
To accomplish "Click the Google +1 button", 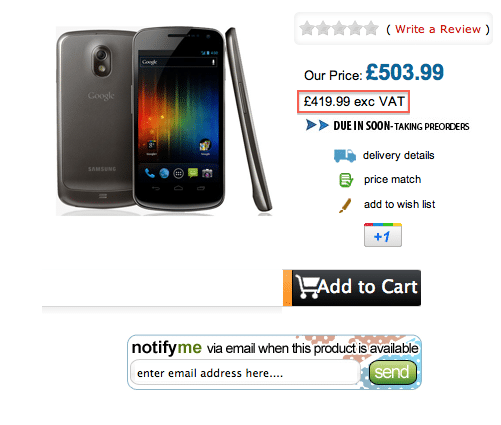I will 383,235.
